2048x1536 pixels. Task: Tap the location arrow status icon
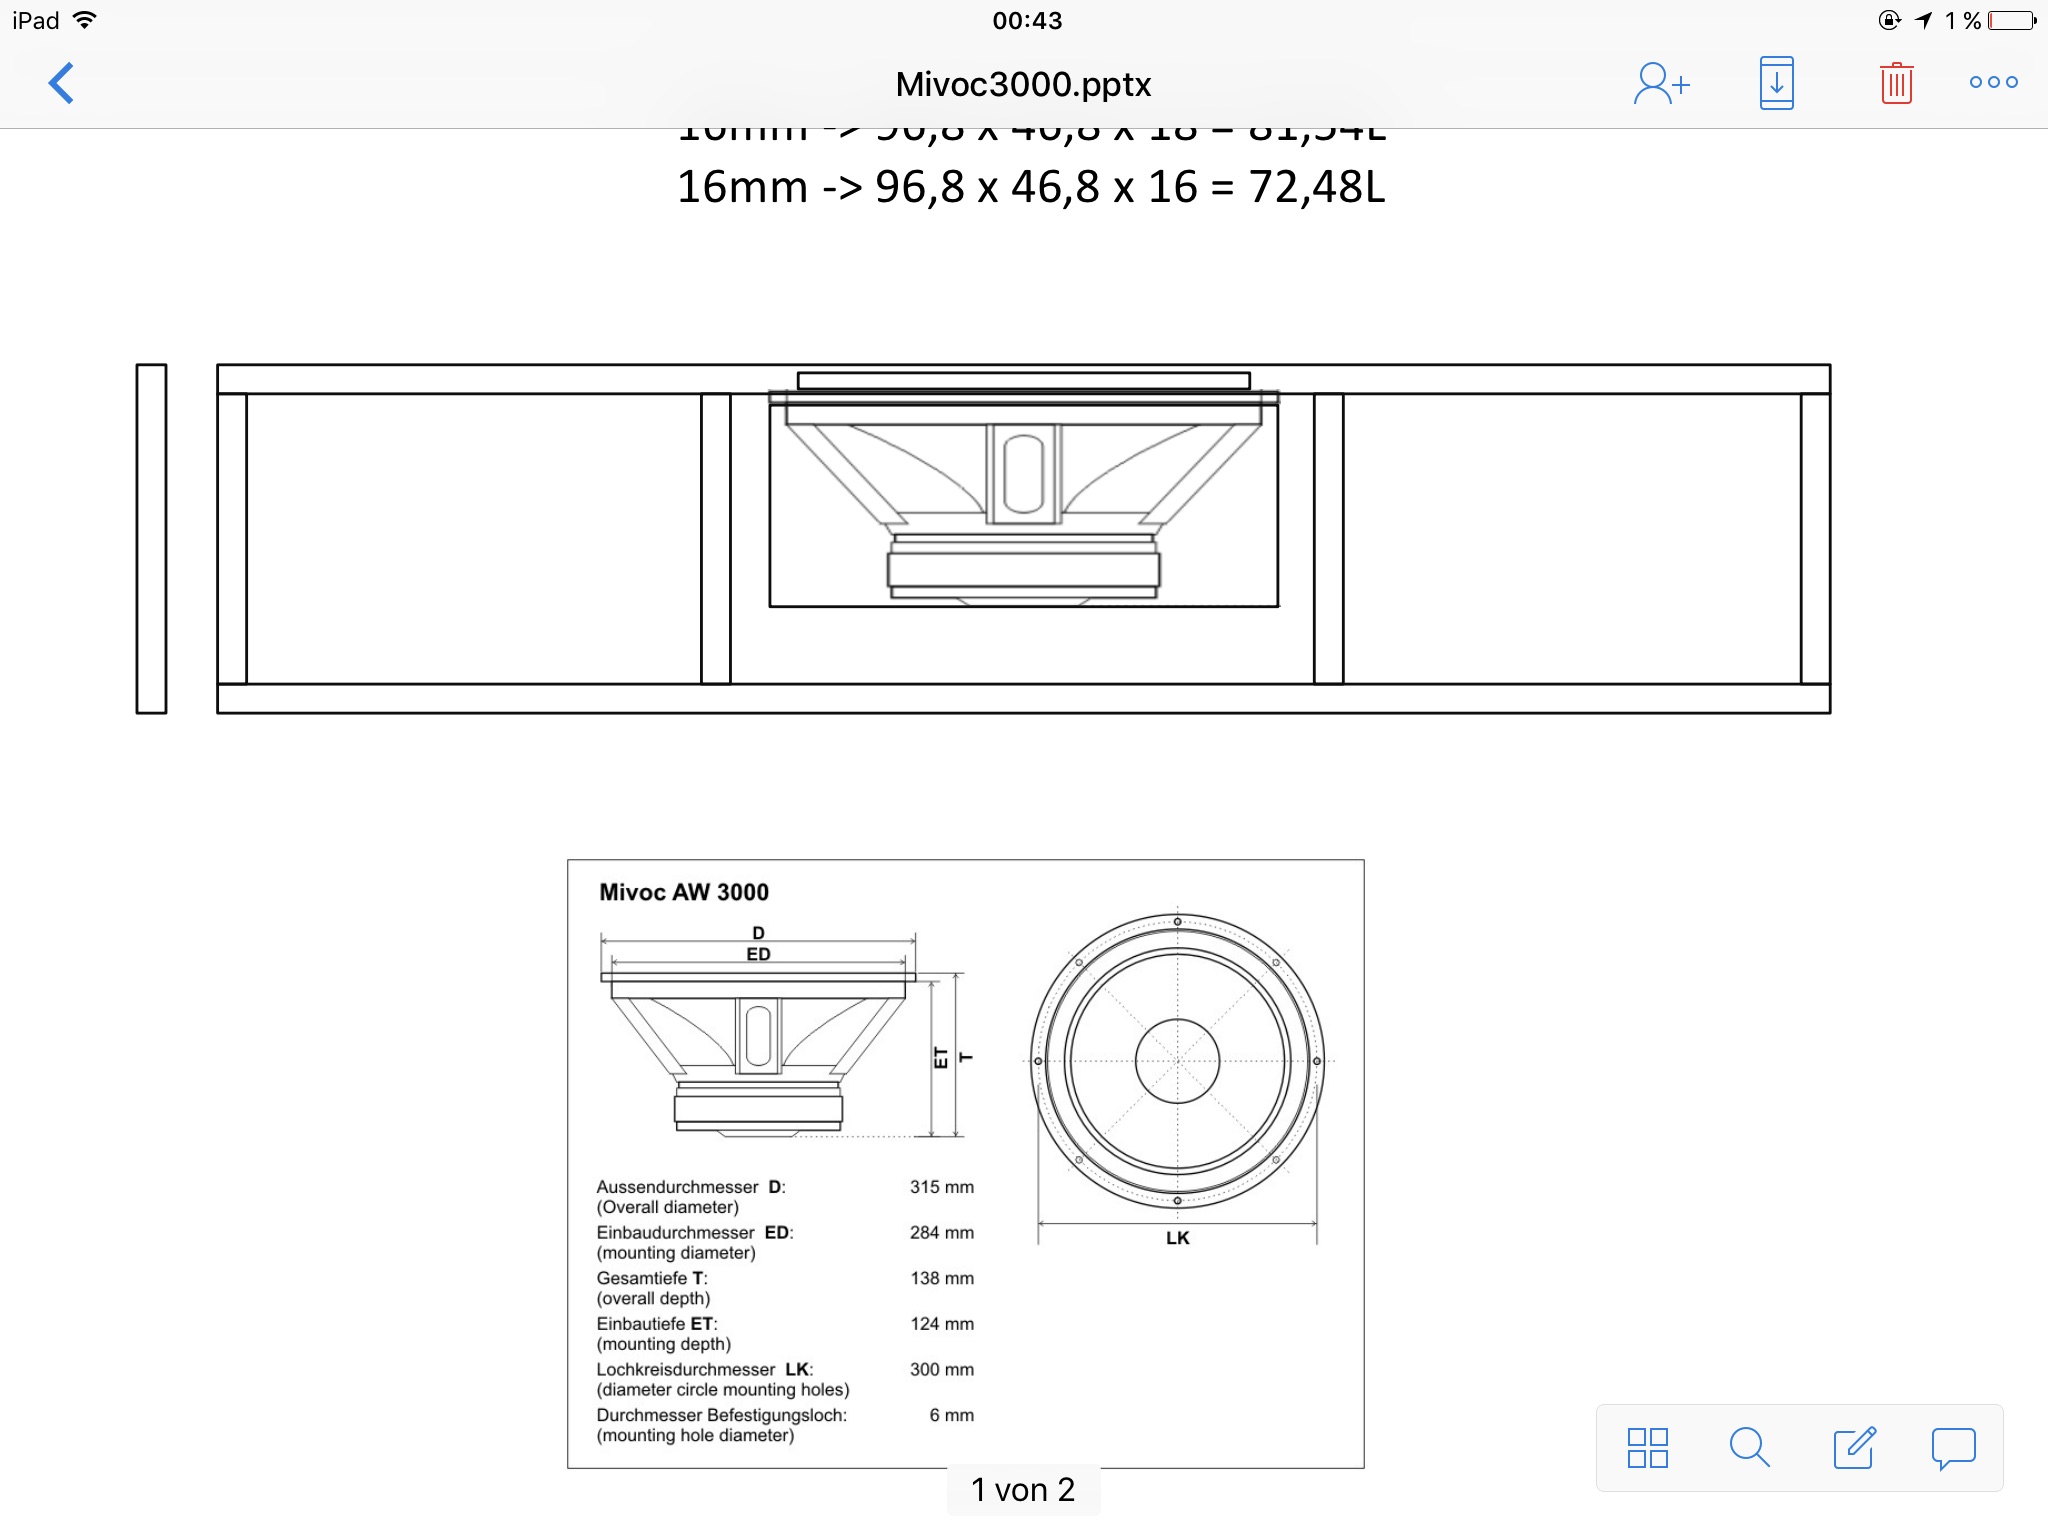[x=1924, y=21]
